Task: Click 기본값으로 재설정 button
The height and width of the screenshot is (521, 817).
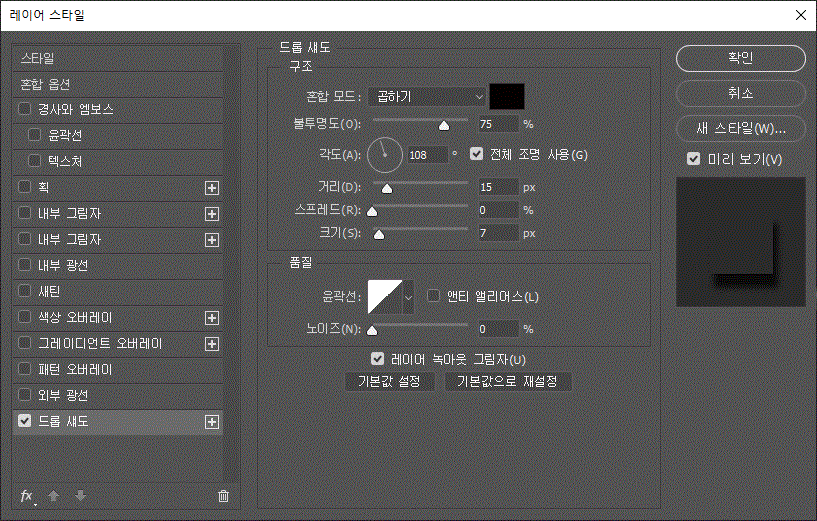Action: [x=507, y=382]
